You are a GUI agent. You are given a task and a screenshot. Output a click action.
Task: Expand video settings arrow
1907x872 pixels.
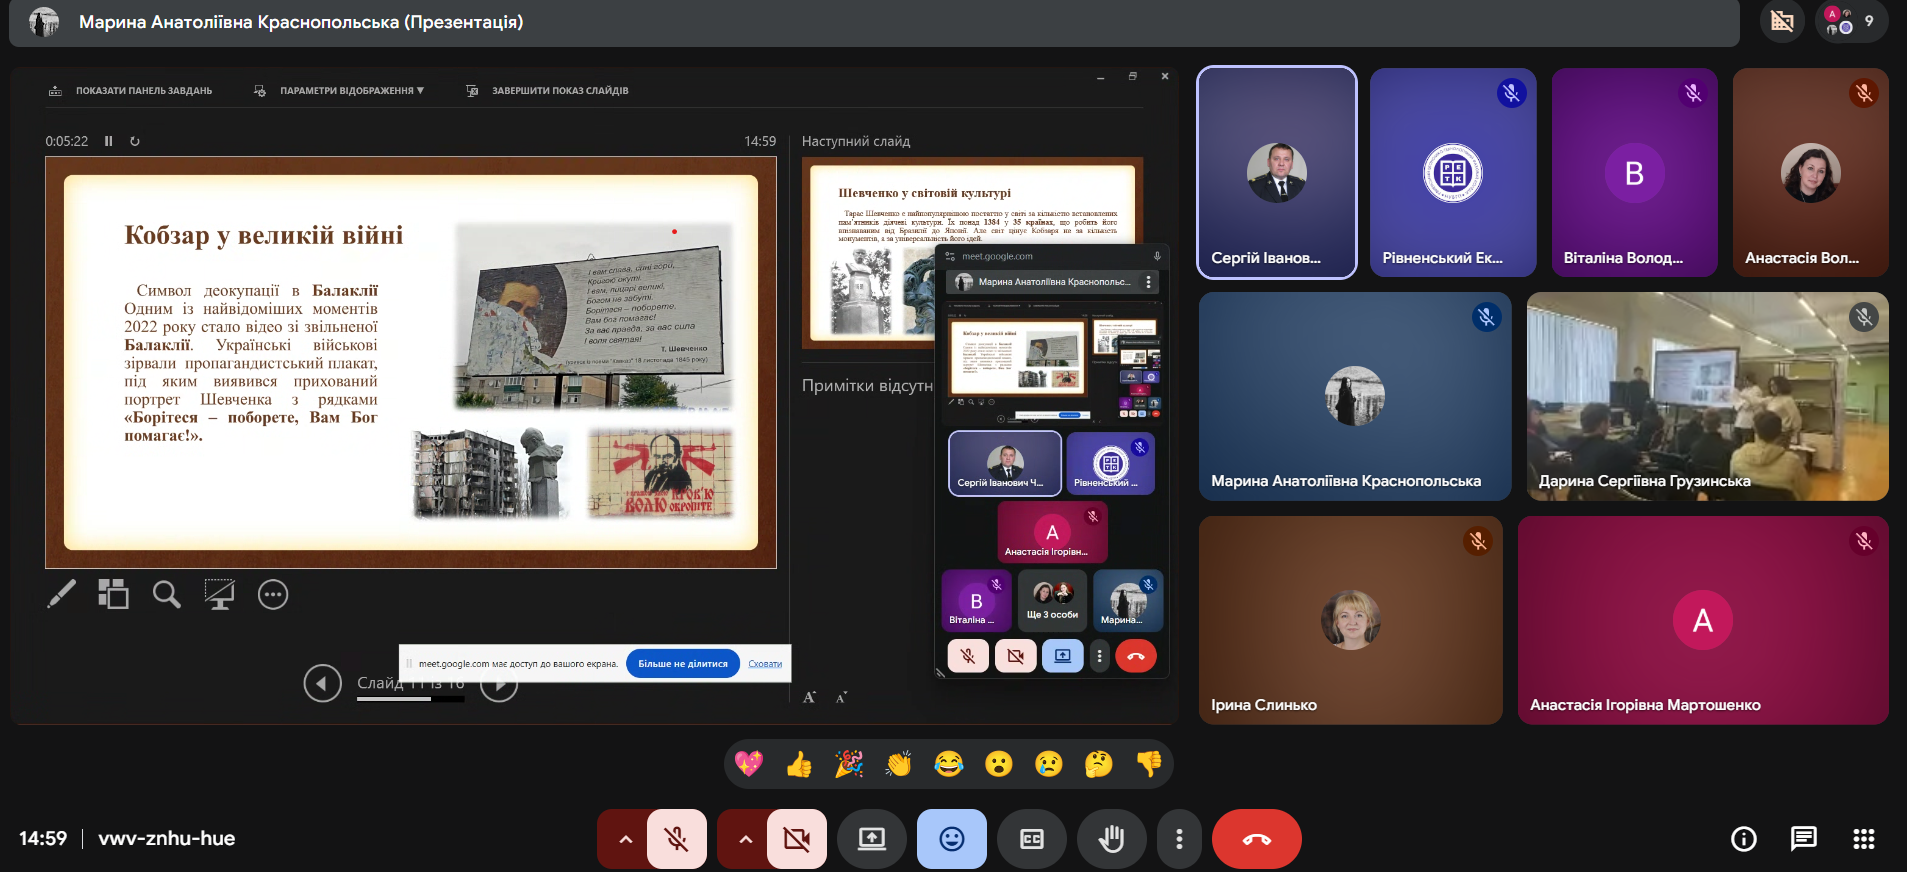(745, 839)
